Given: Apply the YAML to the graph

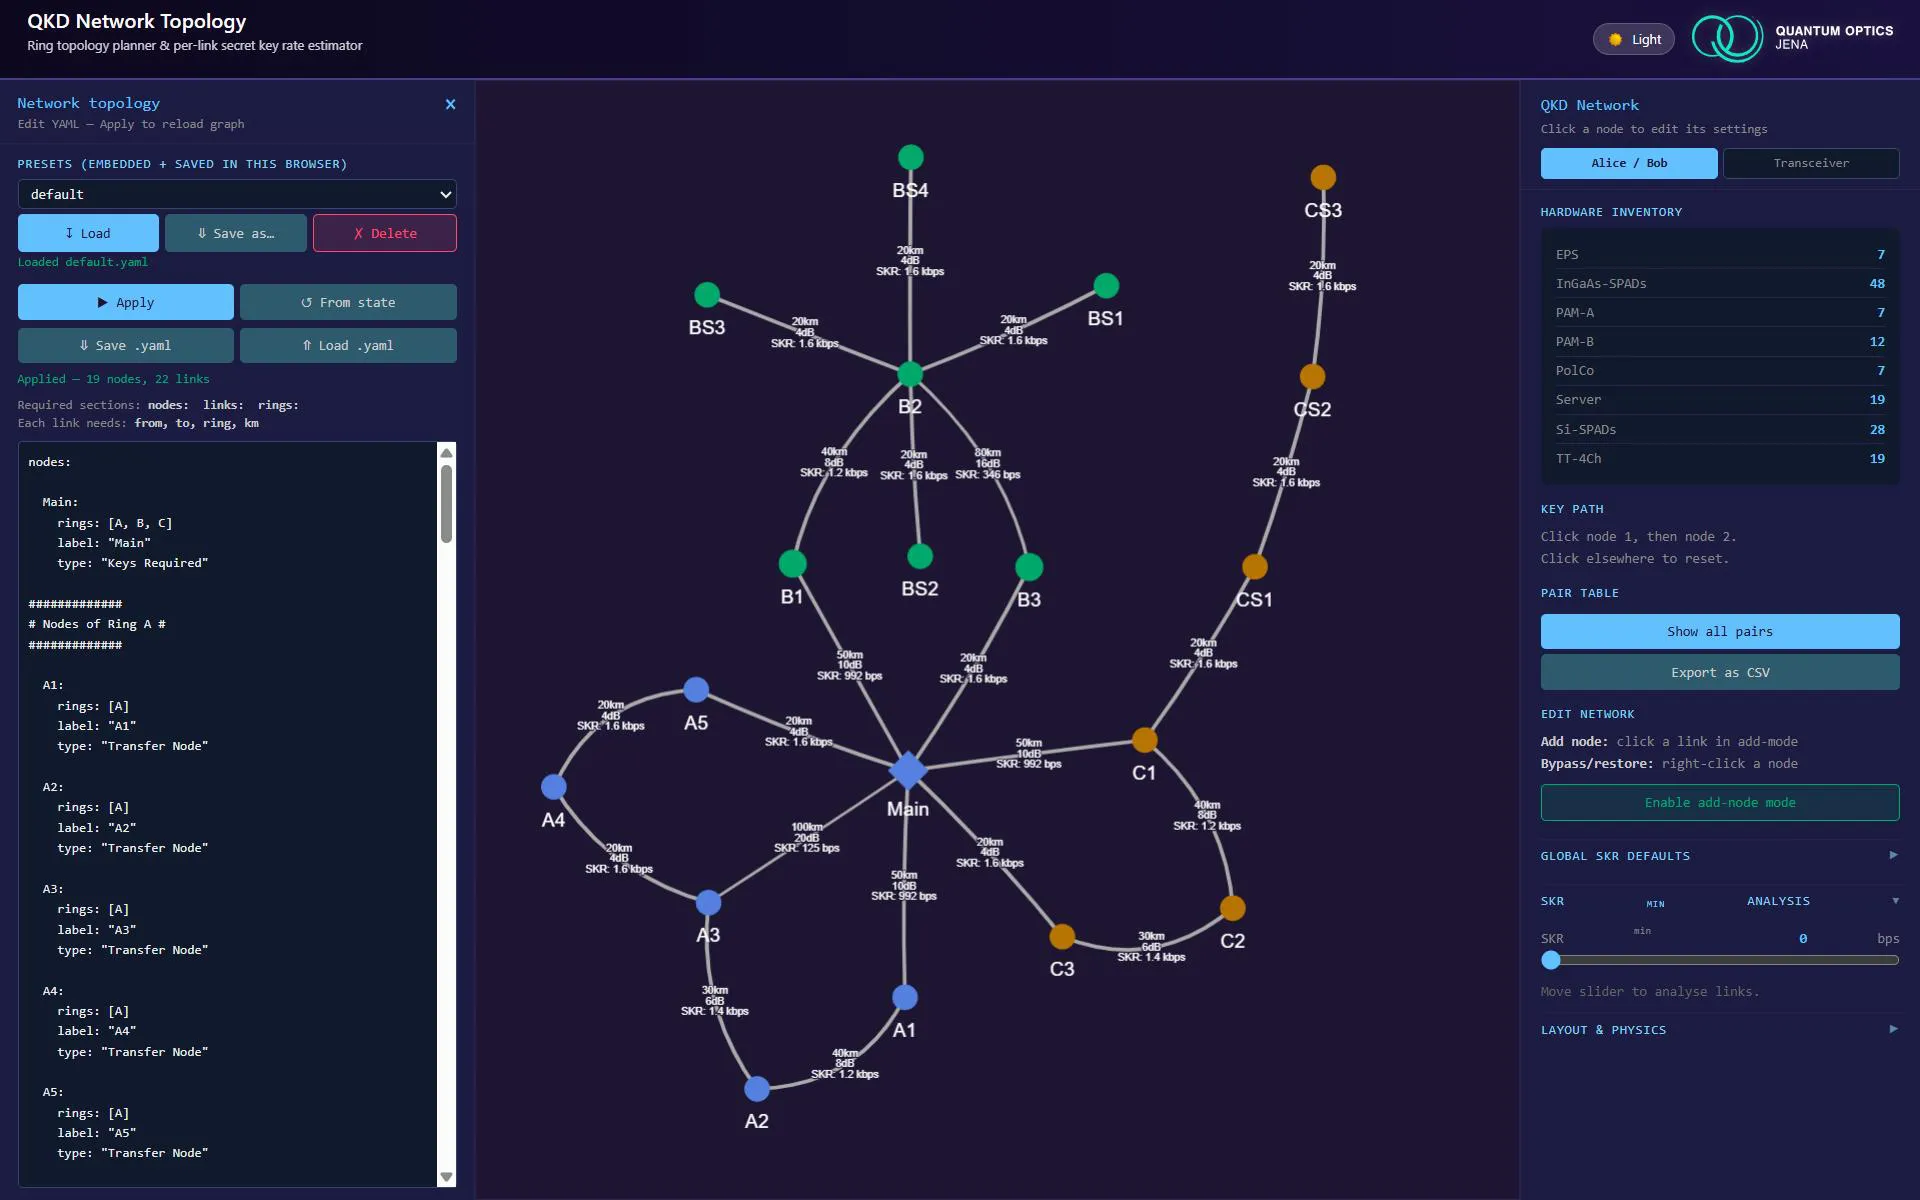Looking at the screenshot, I should tap(126, 302).
